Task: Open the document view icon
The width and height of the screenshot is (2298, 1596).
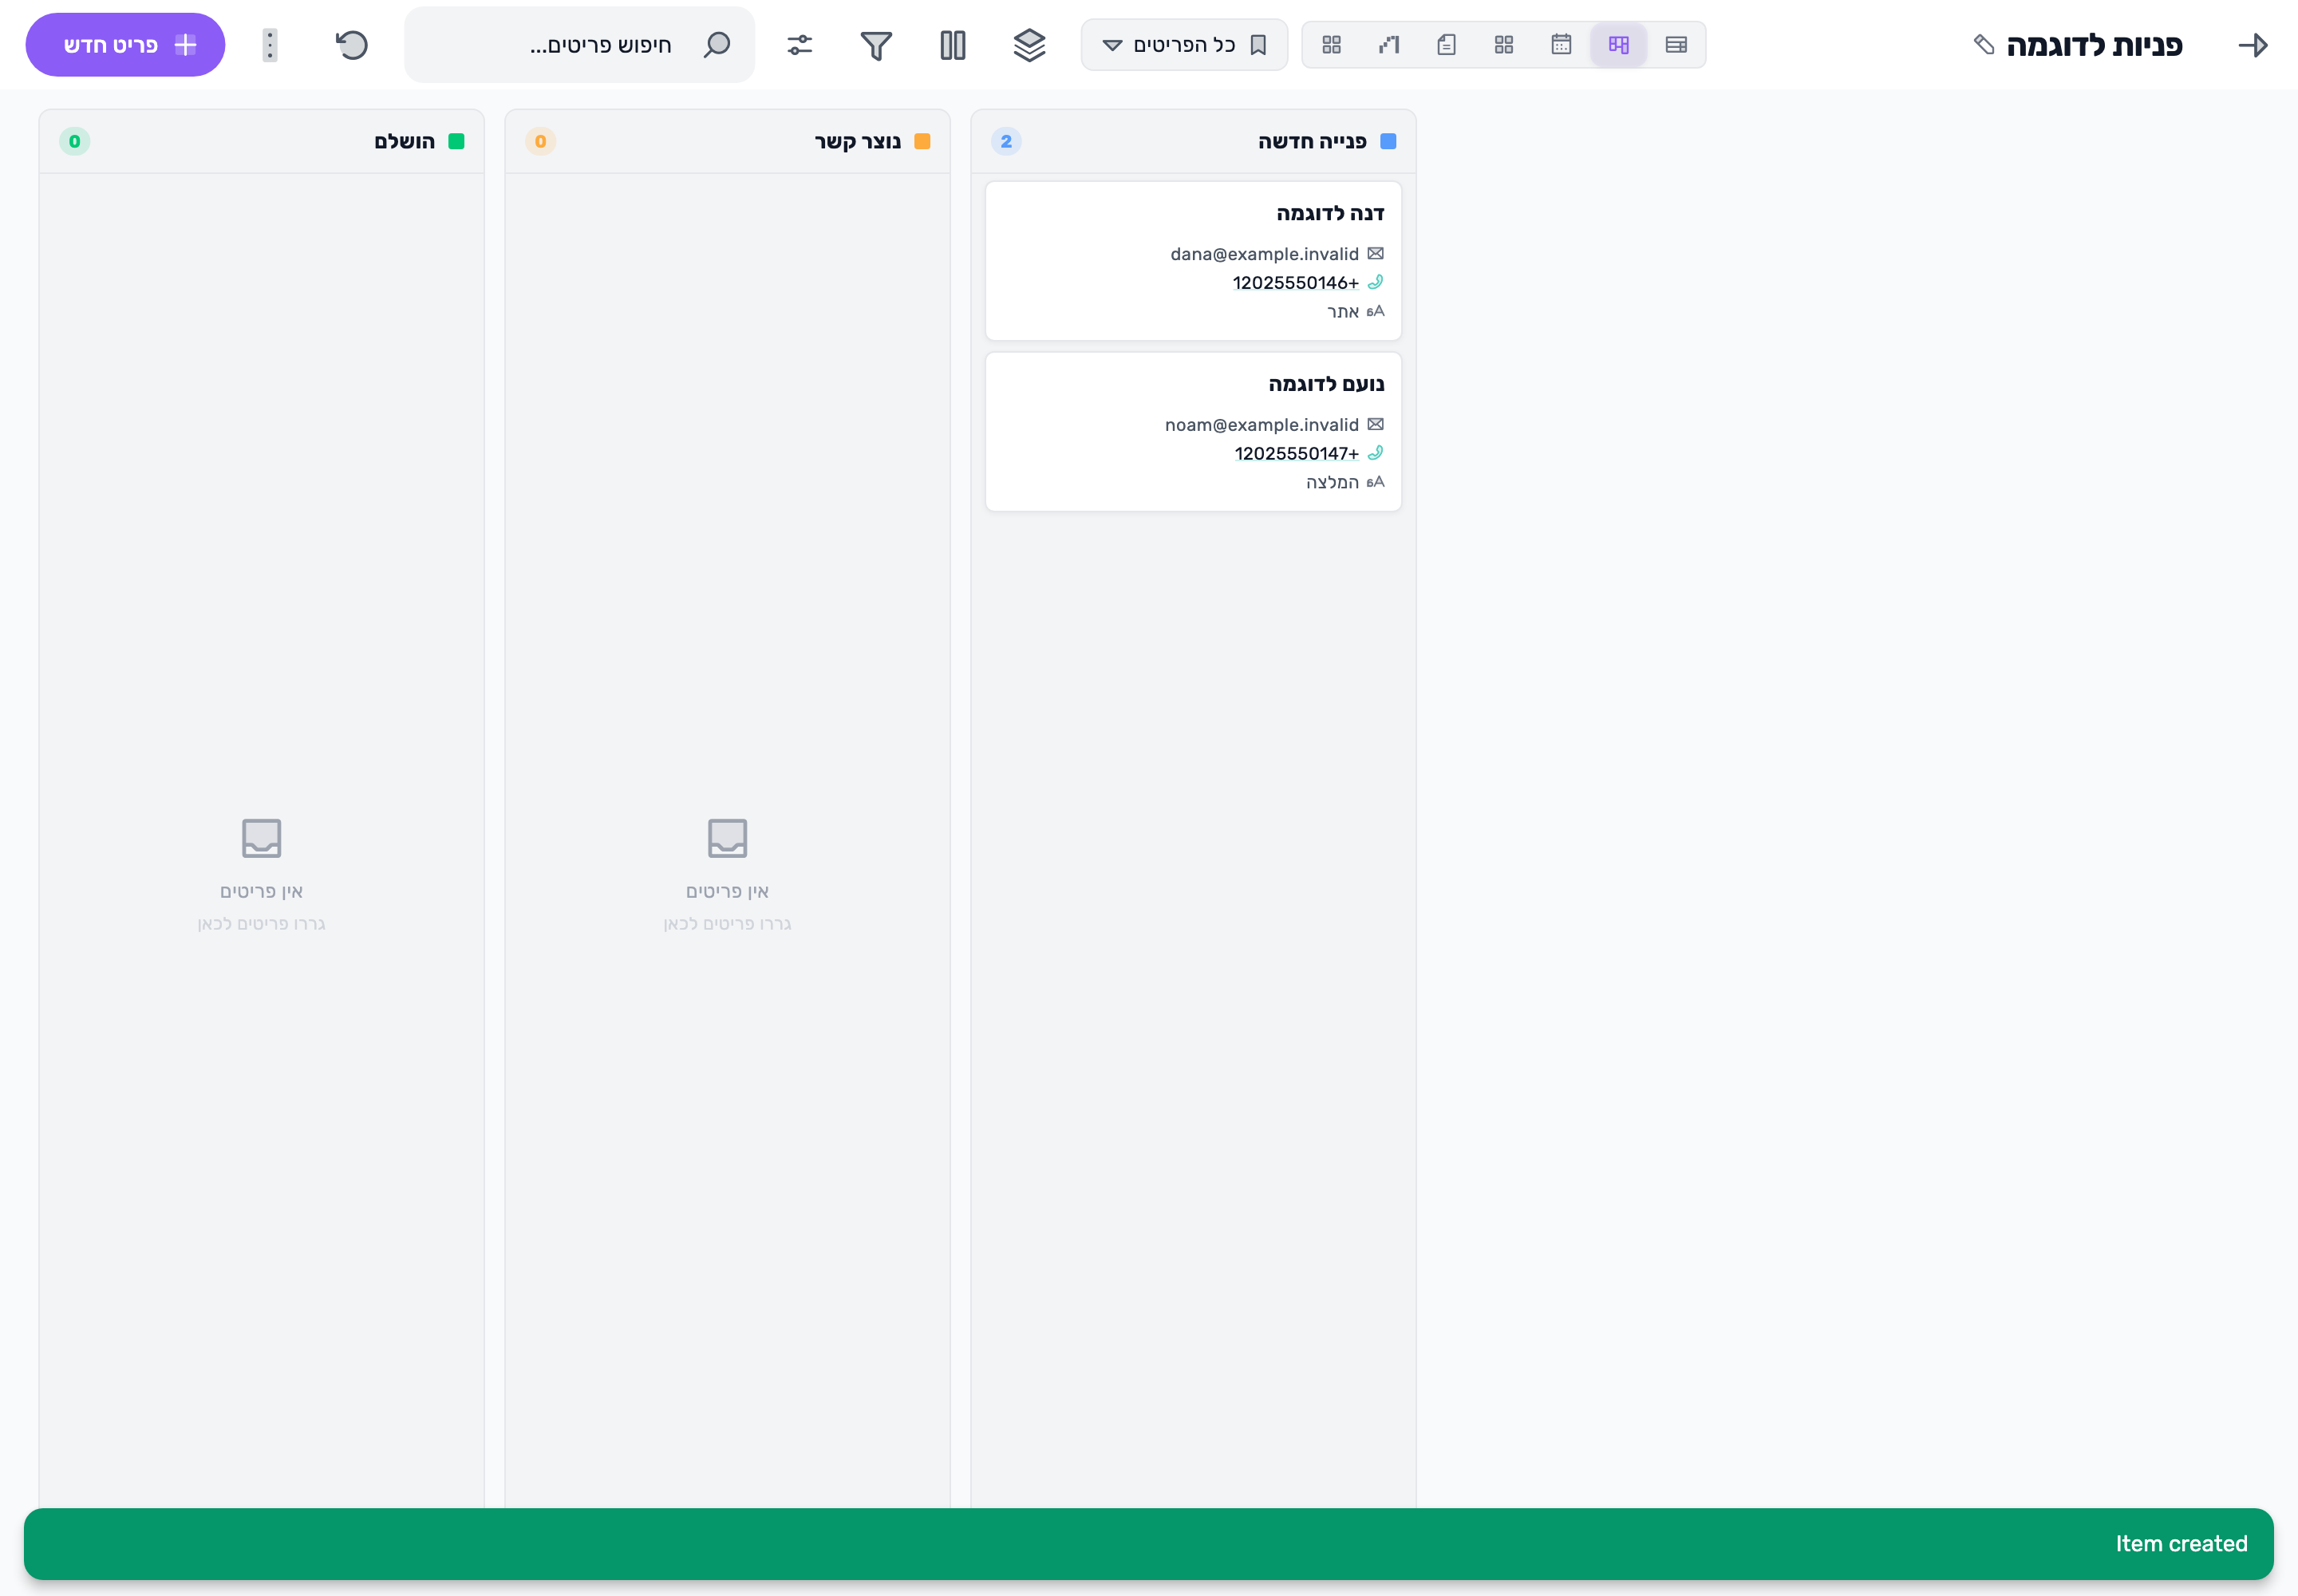Action: (1446, 45)
